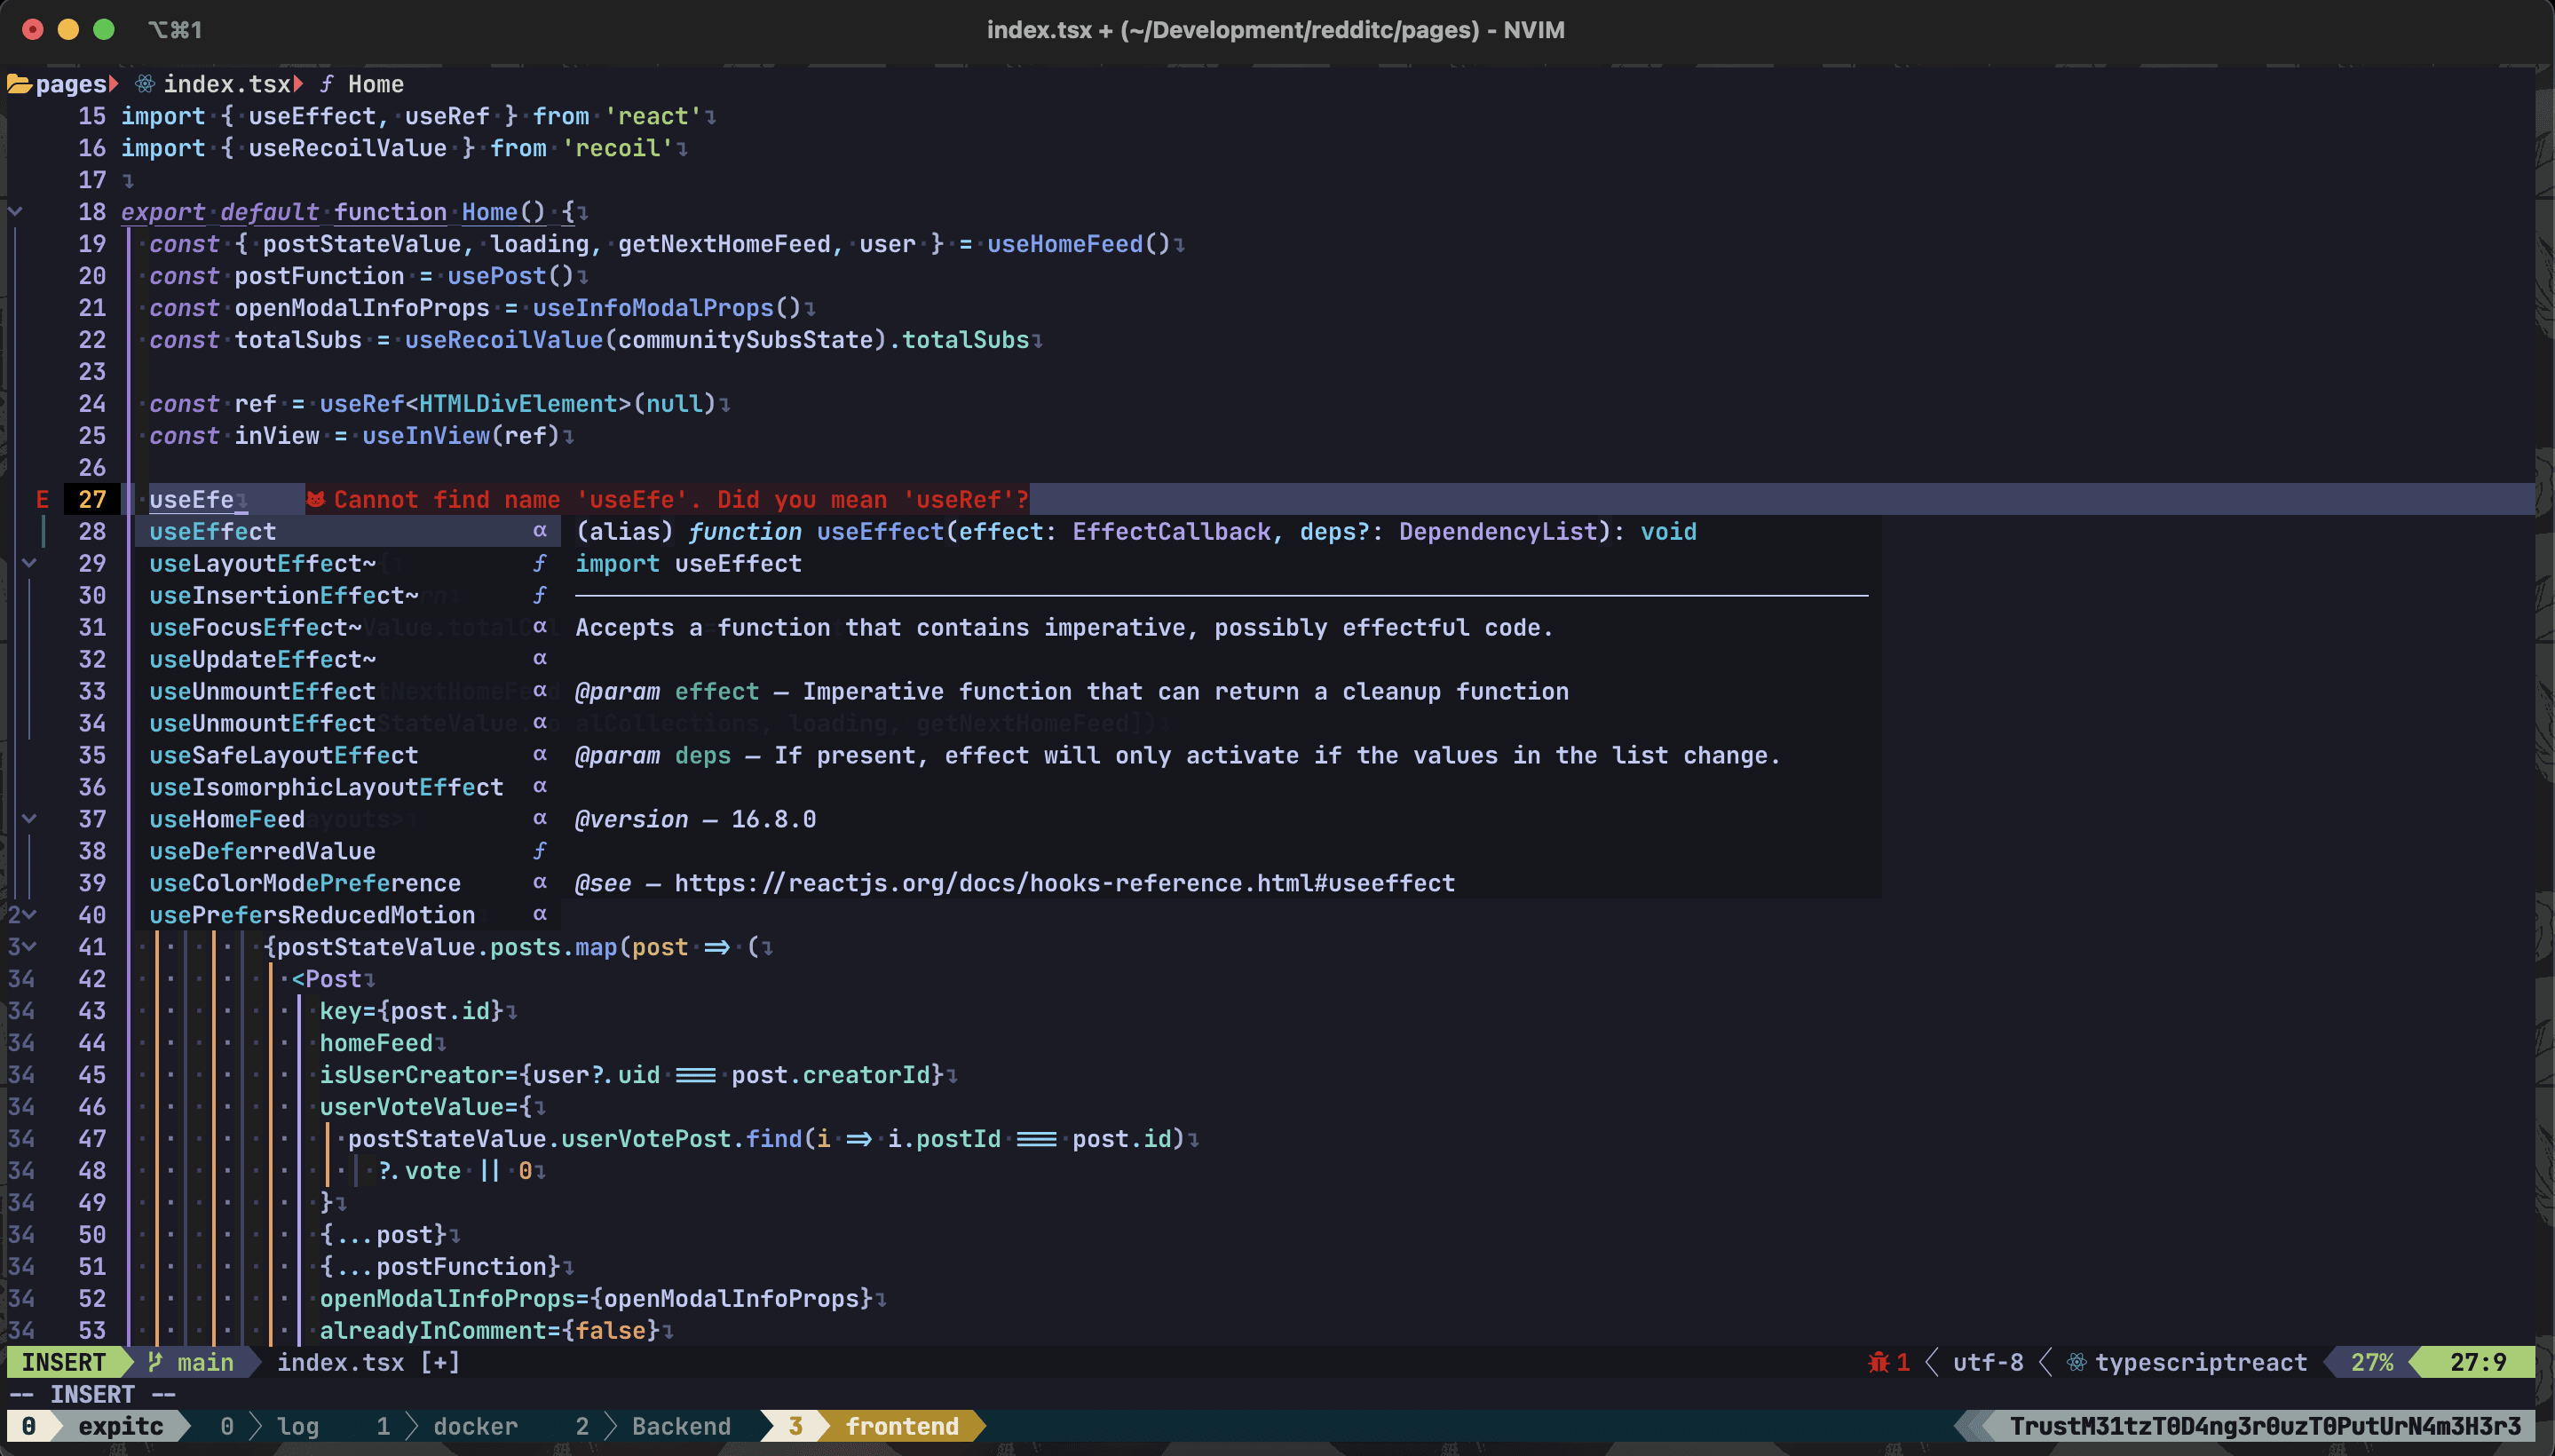2555x1456 pixels.
Task: Click the git branch icon in statusline
Action: [155, 1362]
